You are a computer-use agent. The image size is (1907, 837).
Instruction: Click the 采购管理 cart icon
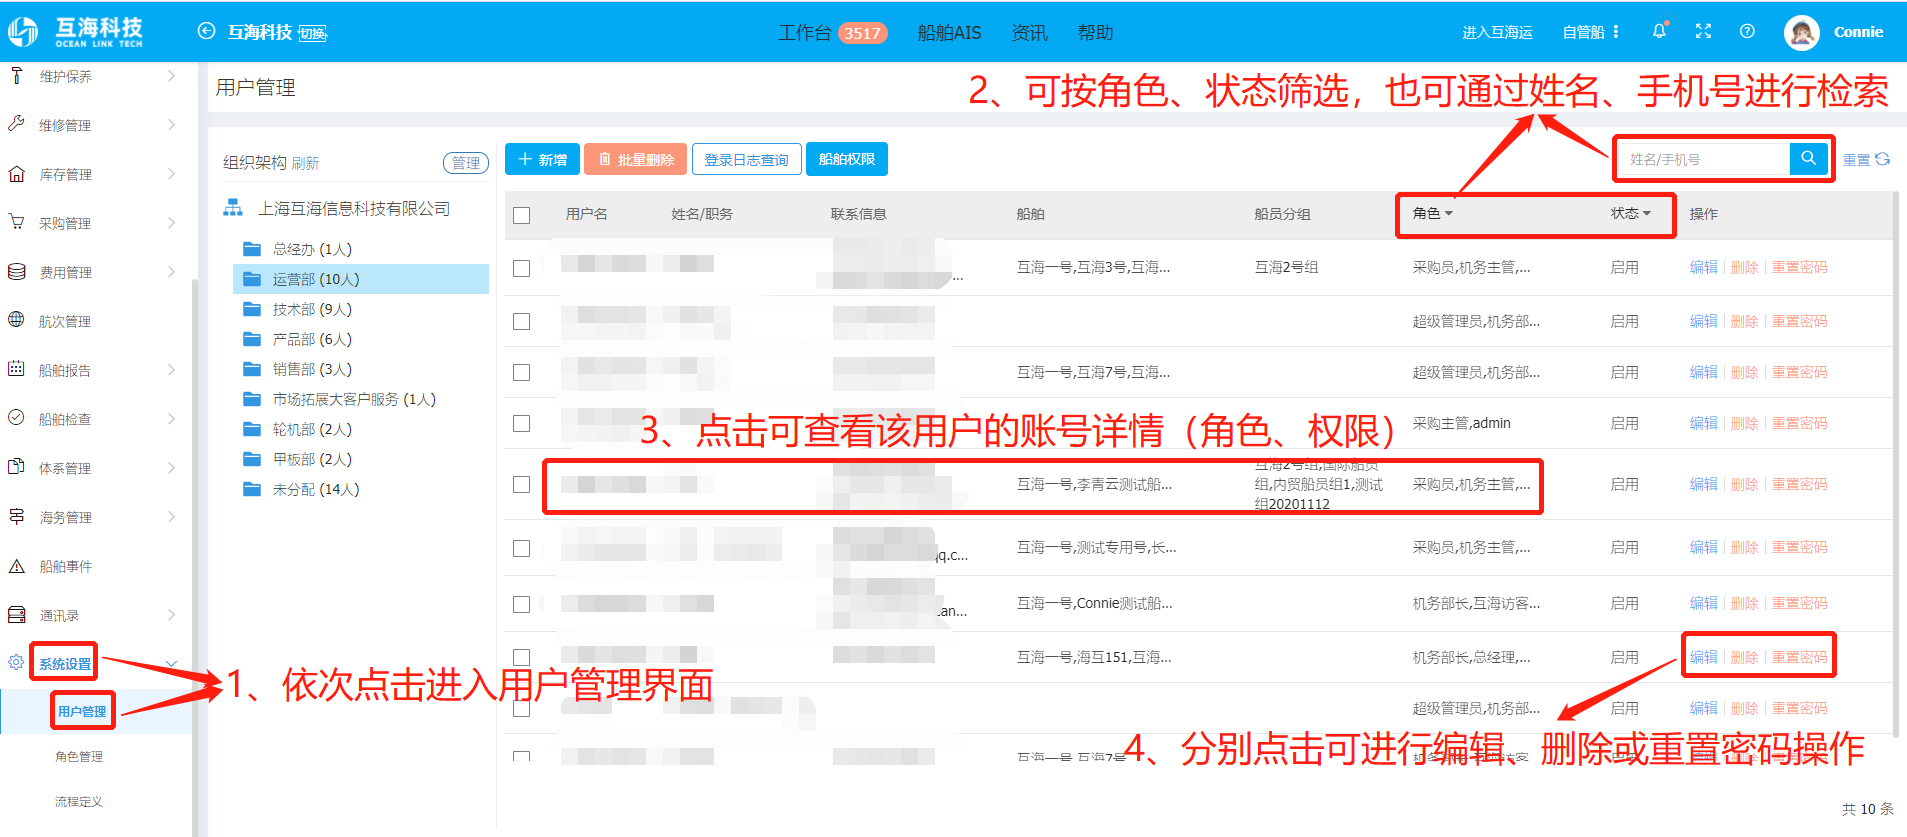pyautogui.click(x=16, y=222)
